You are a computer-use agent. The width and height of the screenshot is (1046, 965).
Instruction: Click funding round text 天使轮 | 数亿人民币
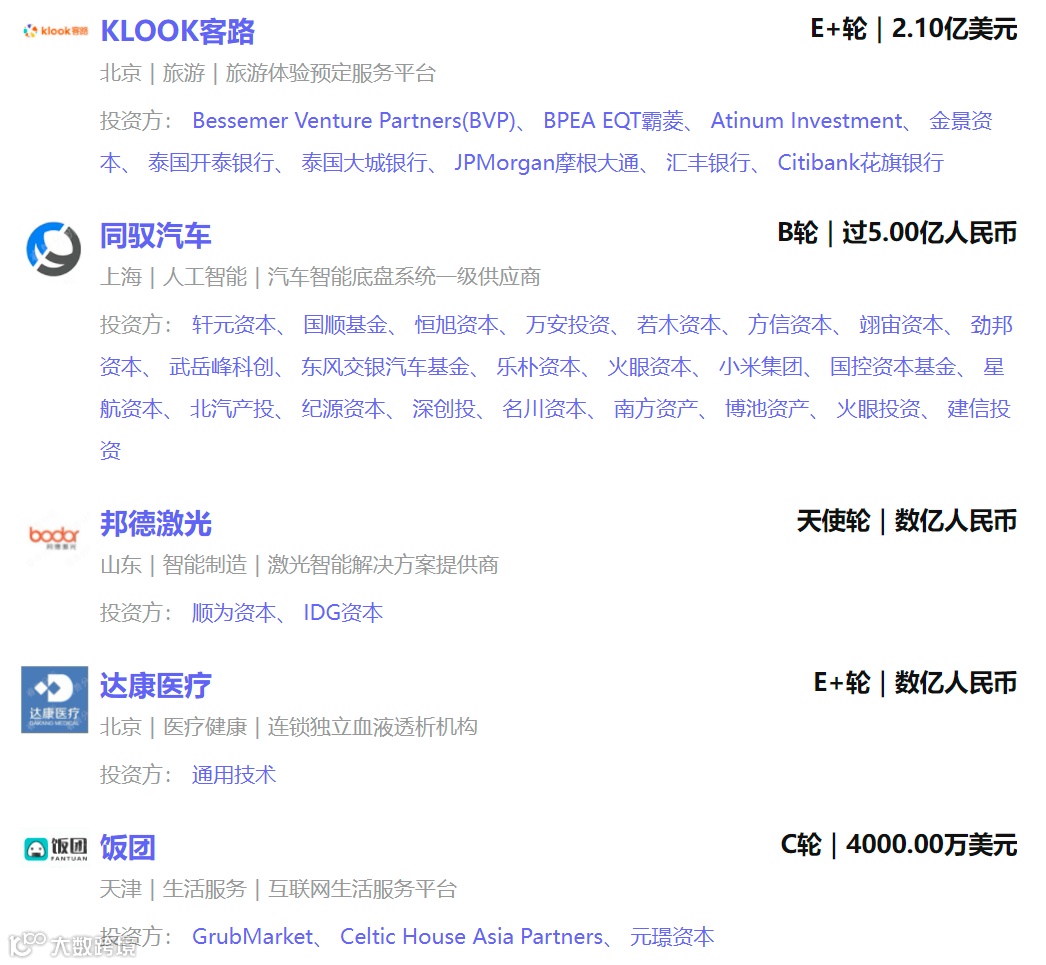pos(907,521)
